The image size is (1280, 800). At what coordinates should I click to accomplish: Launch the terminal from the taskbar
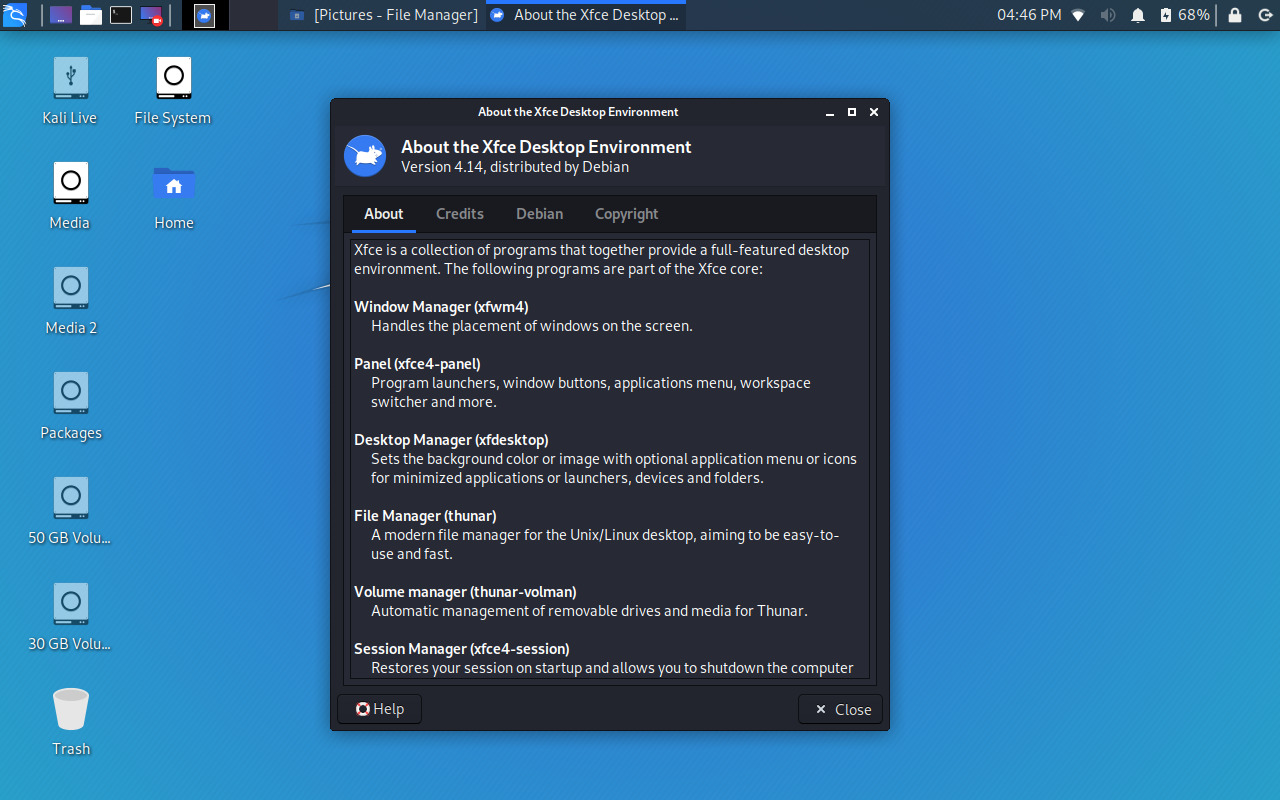(x=121, y=15)
